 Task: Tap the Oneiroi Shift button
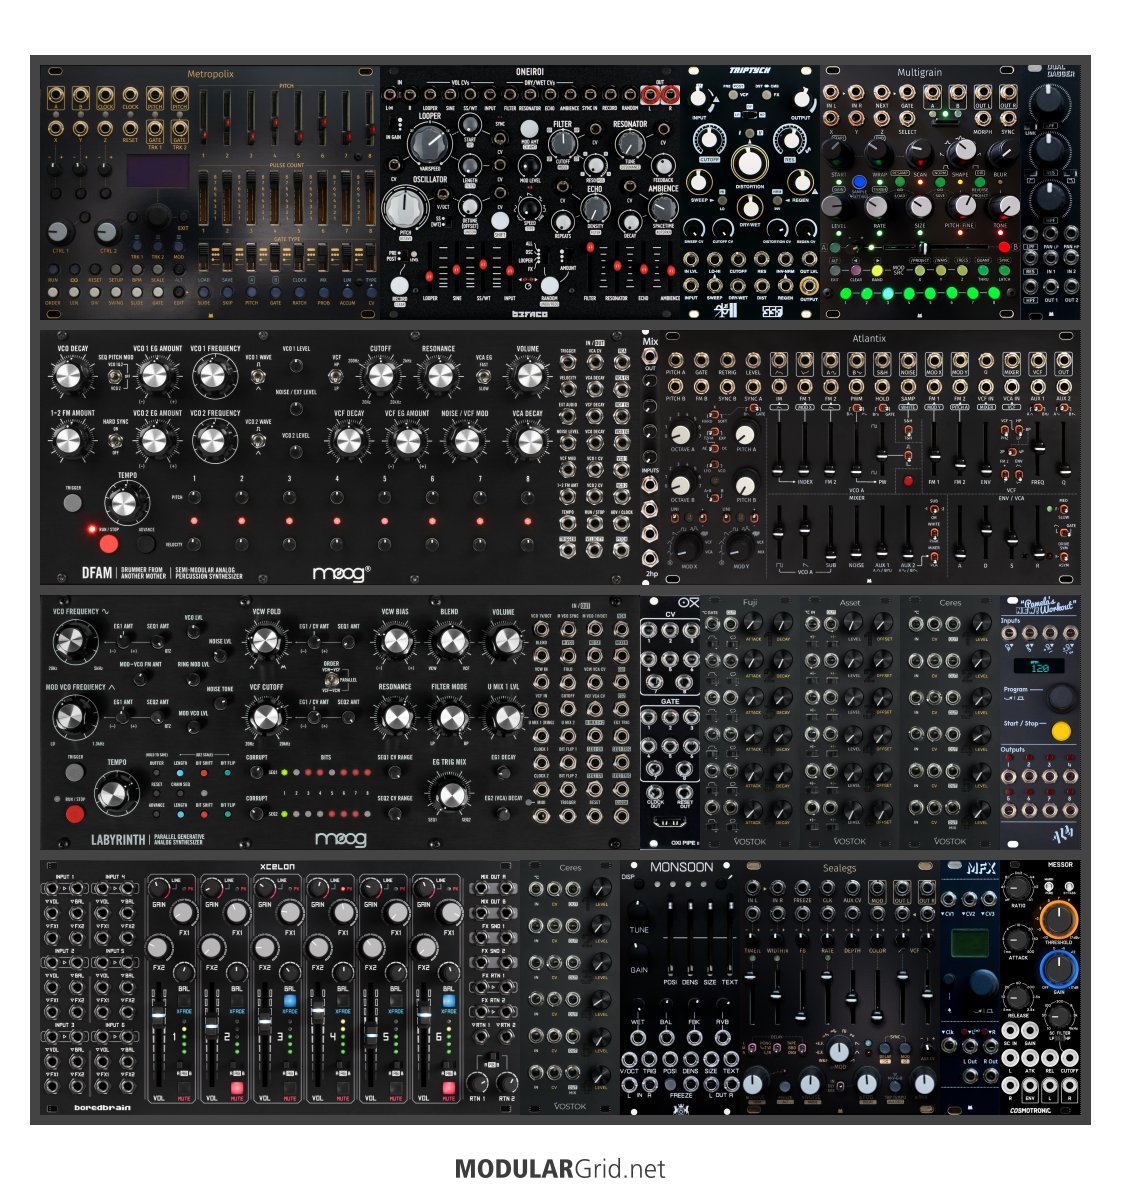click(x=499, y=221)
